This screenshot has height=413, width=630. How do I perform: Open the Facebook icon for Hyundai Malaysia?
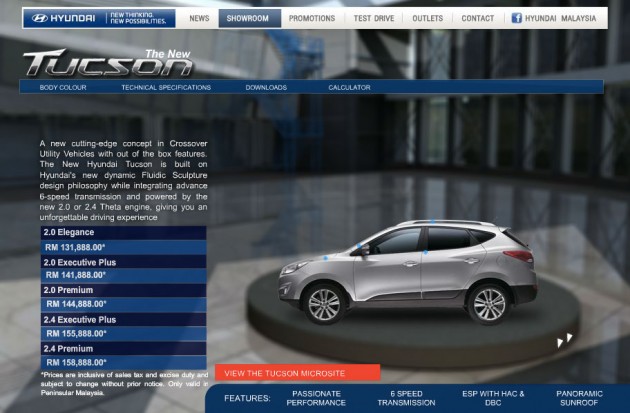point(517,18)
